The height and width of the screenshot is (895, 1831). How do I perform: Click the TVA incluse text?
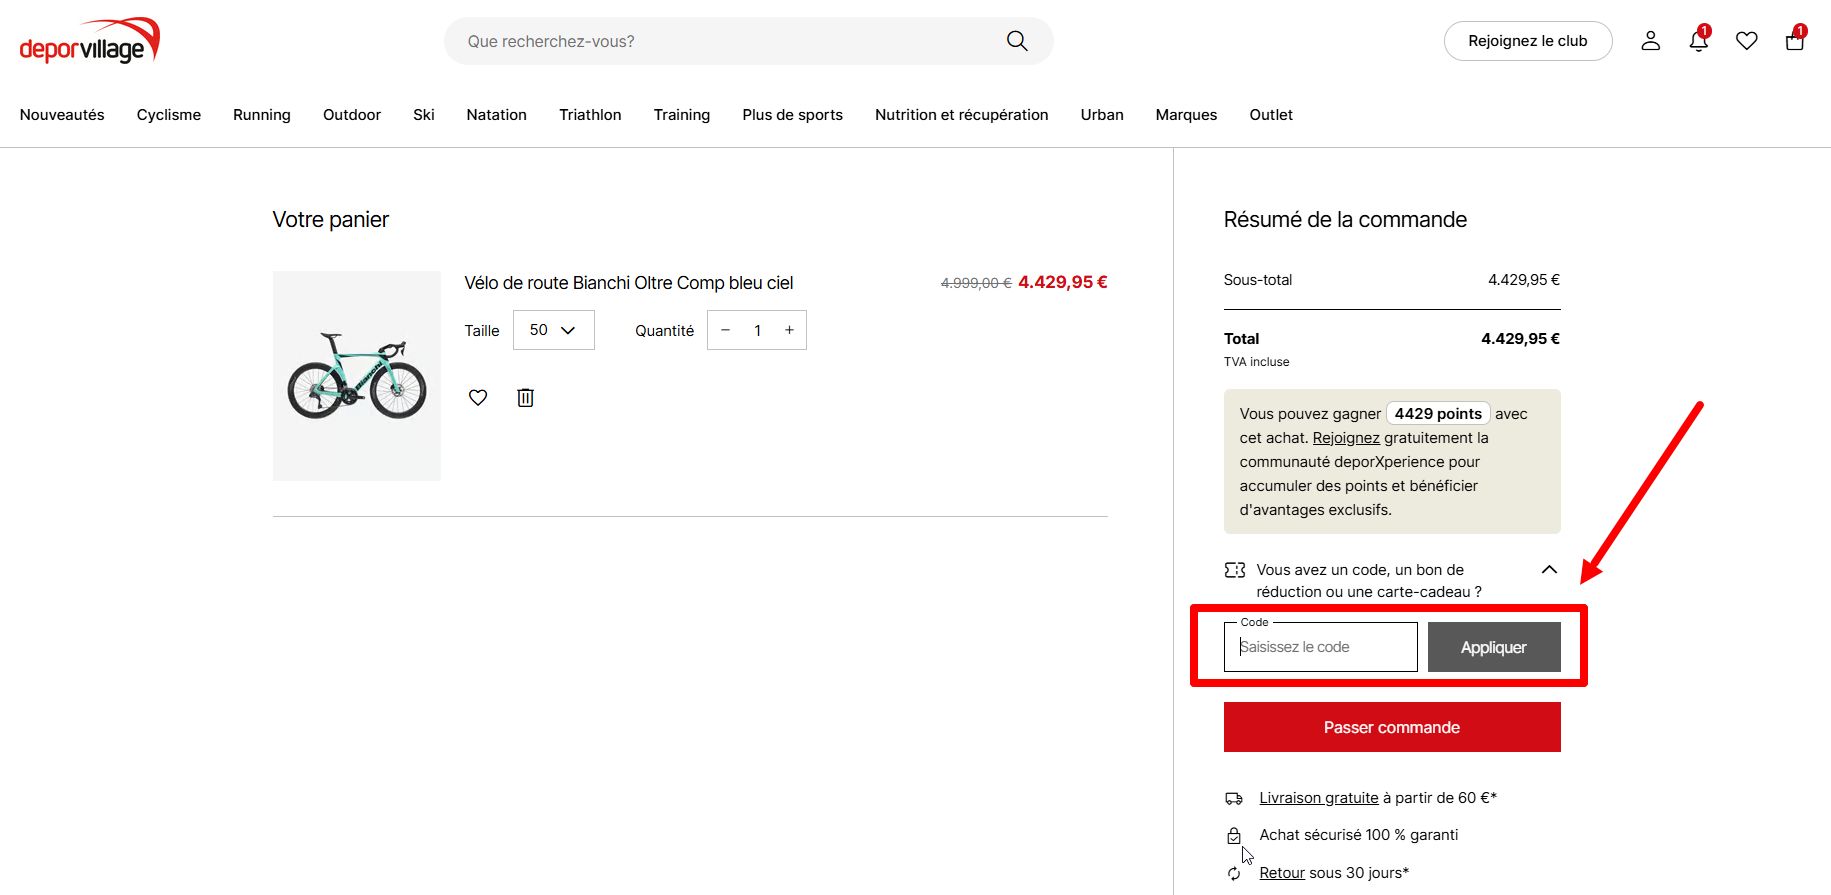[1257, 362]
